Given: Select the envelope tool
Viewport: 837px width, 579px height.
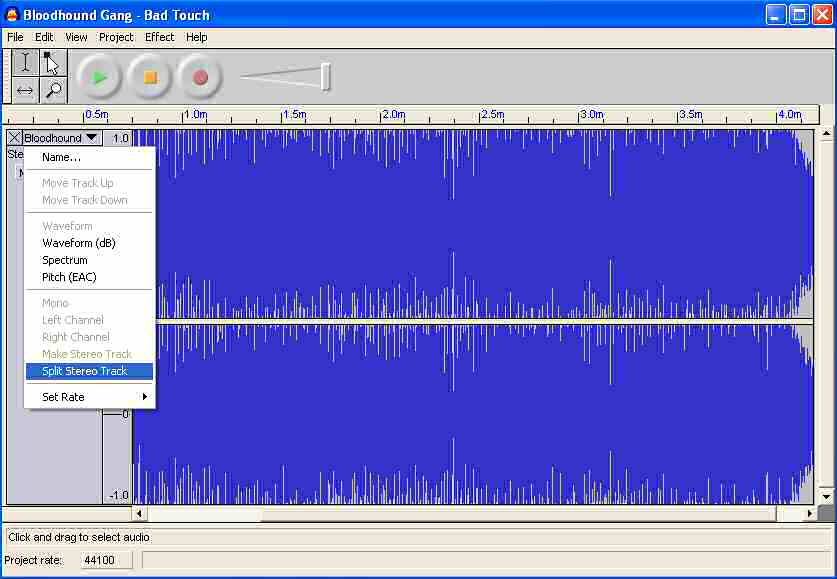Looking at the screenshot, I should (x=53, y=62).
